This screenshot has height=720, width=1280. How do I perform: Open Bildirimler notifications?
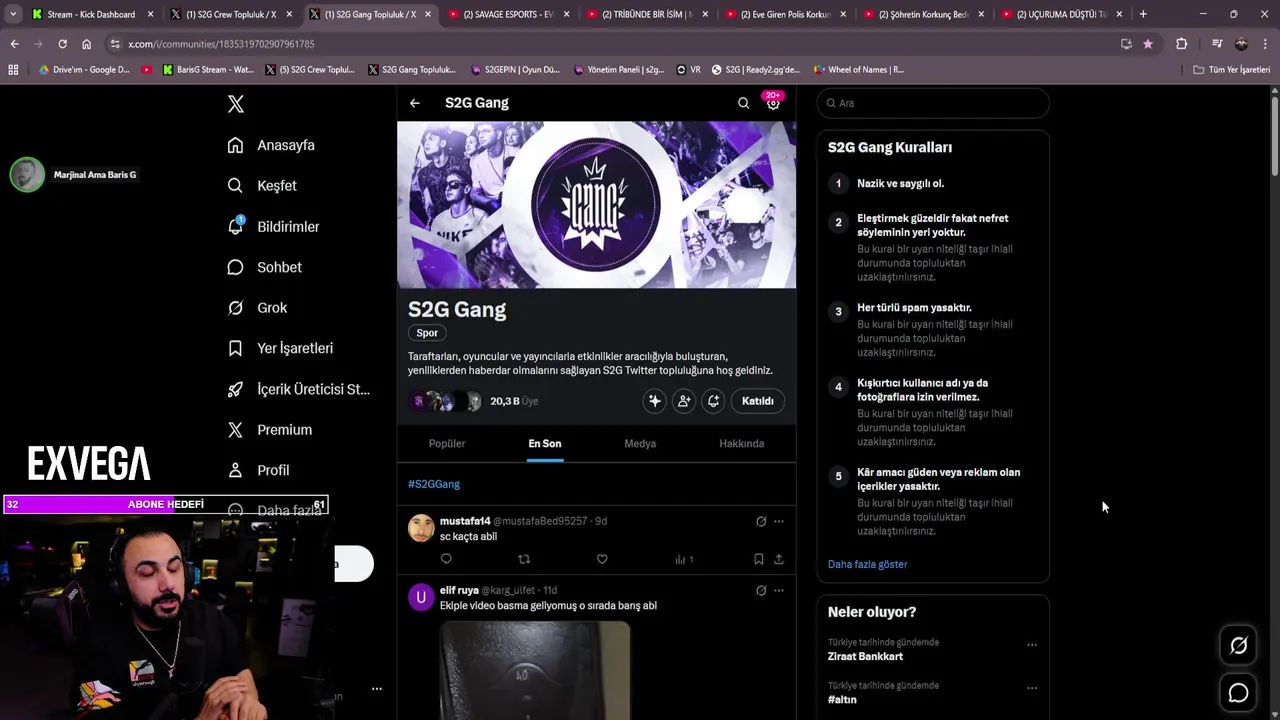click(x=273, y=227)
